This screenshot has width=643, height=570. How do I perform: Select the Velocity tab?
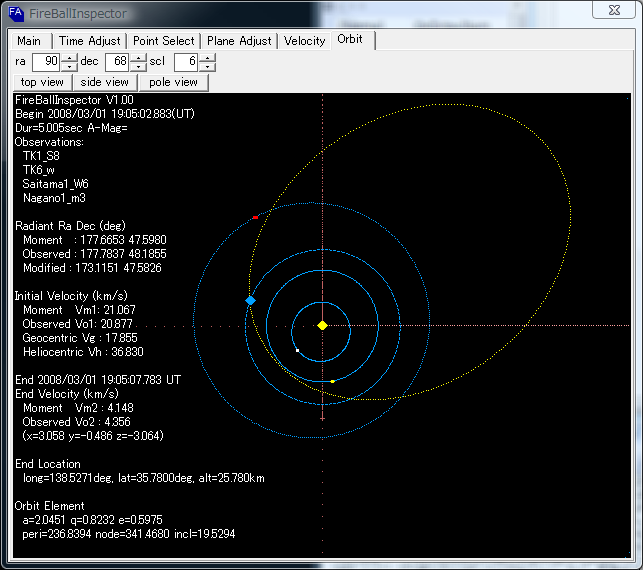[305, 41]
